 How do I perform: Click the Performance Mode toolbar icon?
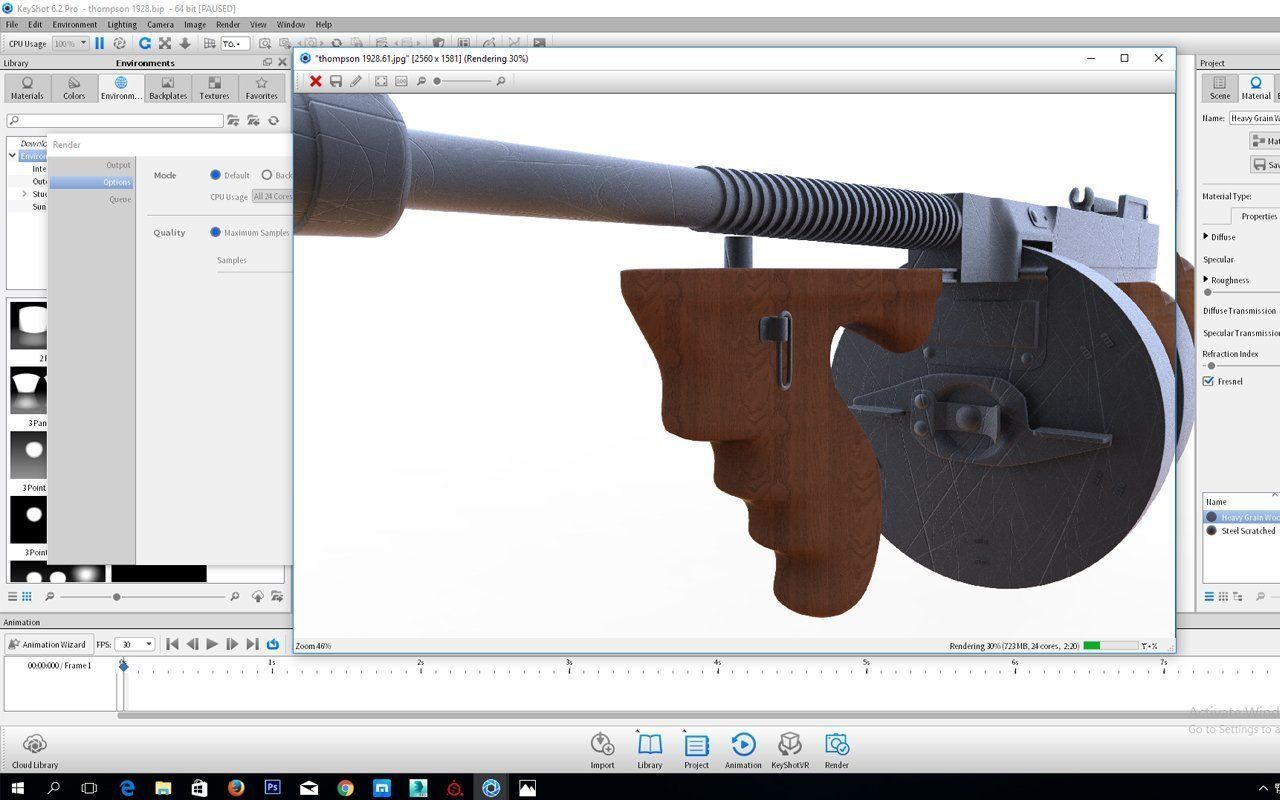(120, 43)
